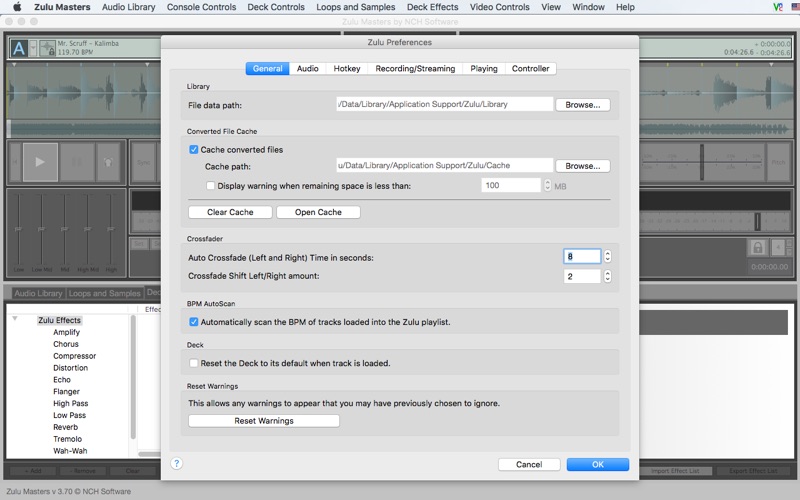
Task: Click the Crossfade Shift amount field showing 2
Action: pos(582,276)
